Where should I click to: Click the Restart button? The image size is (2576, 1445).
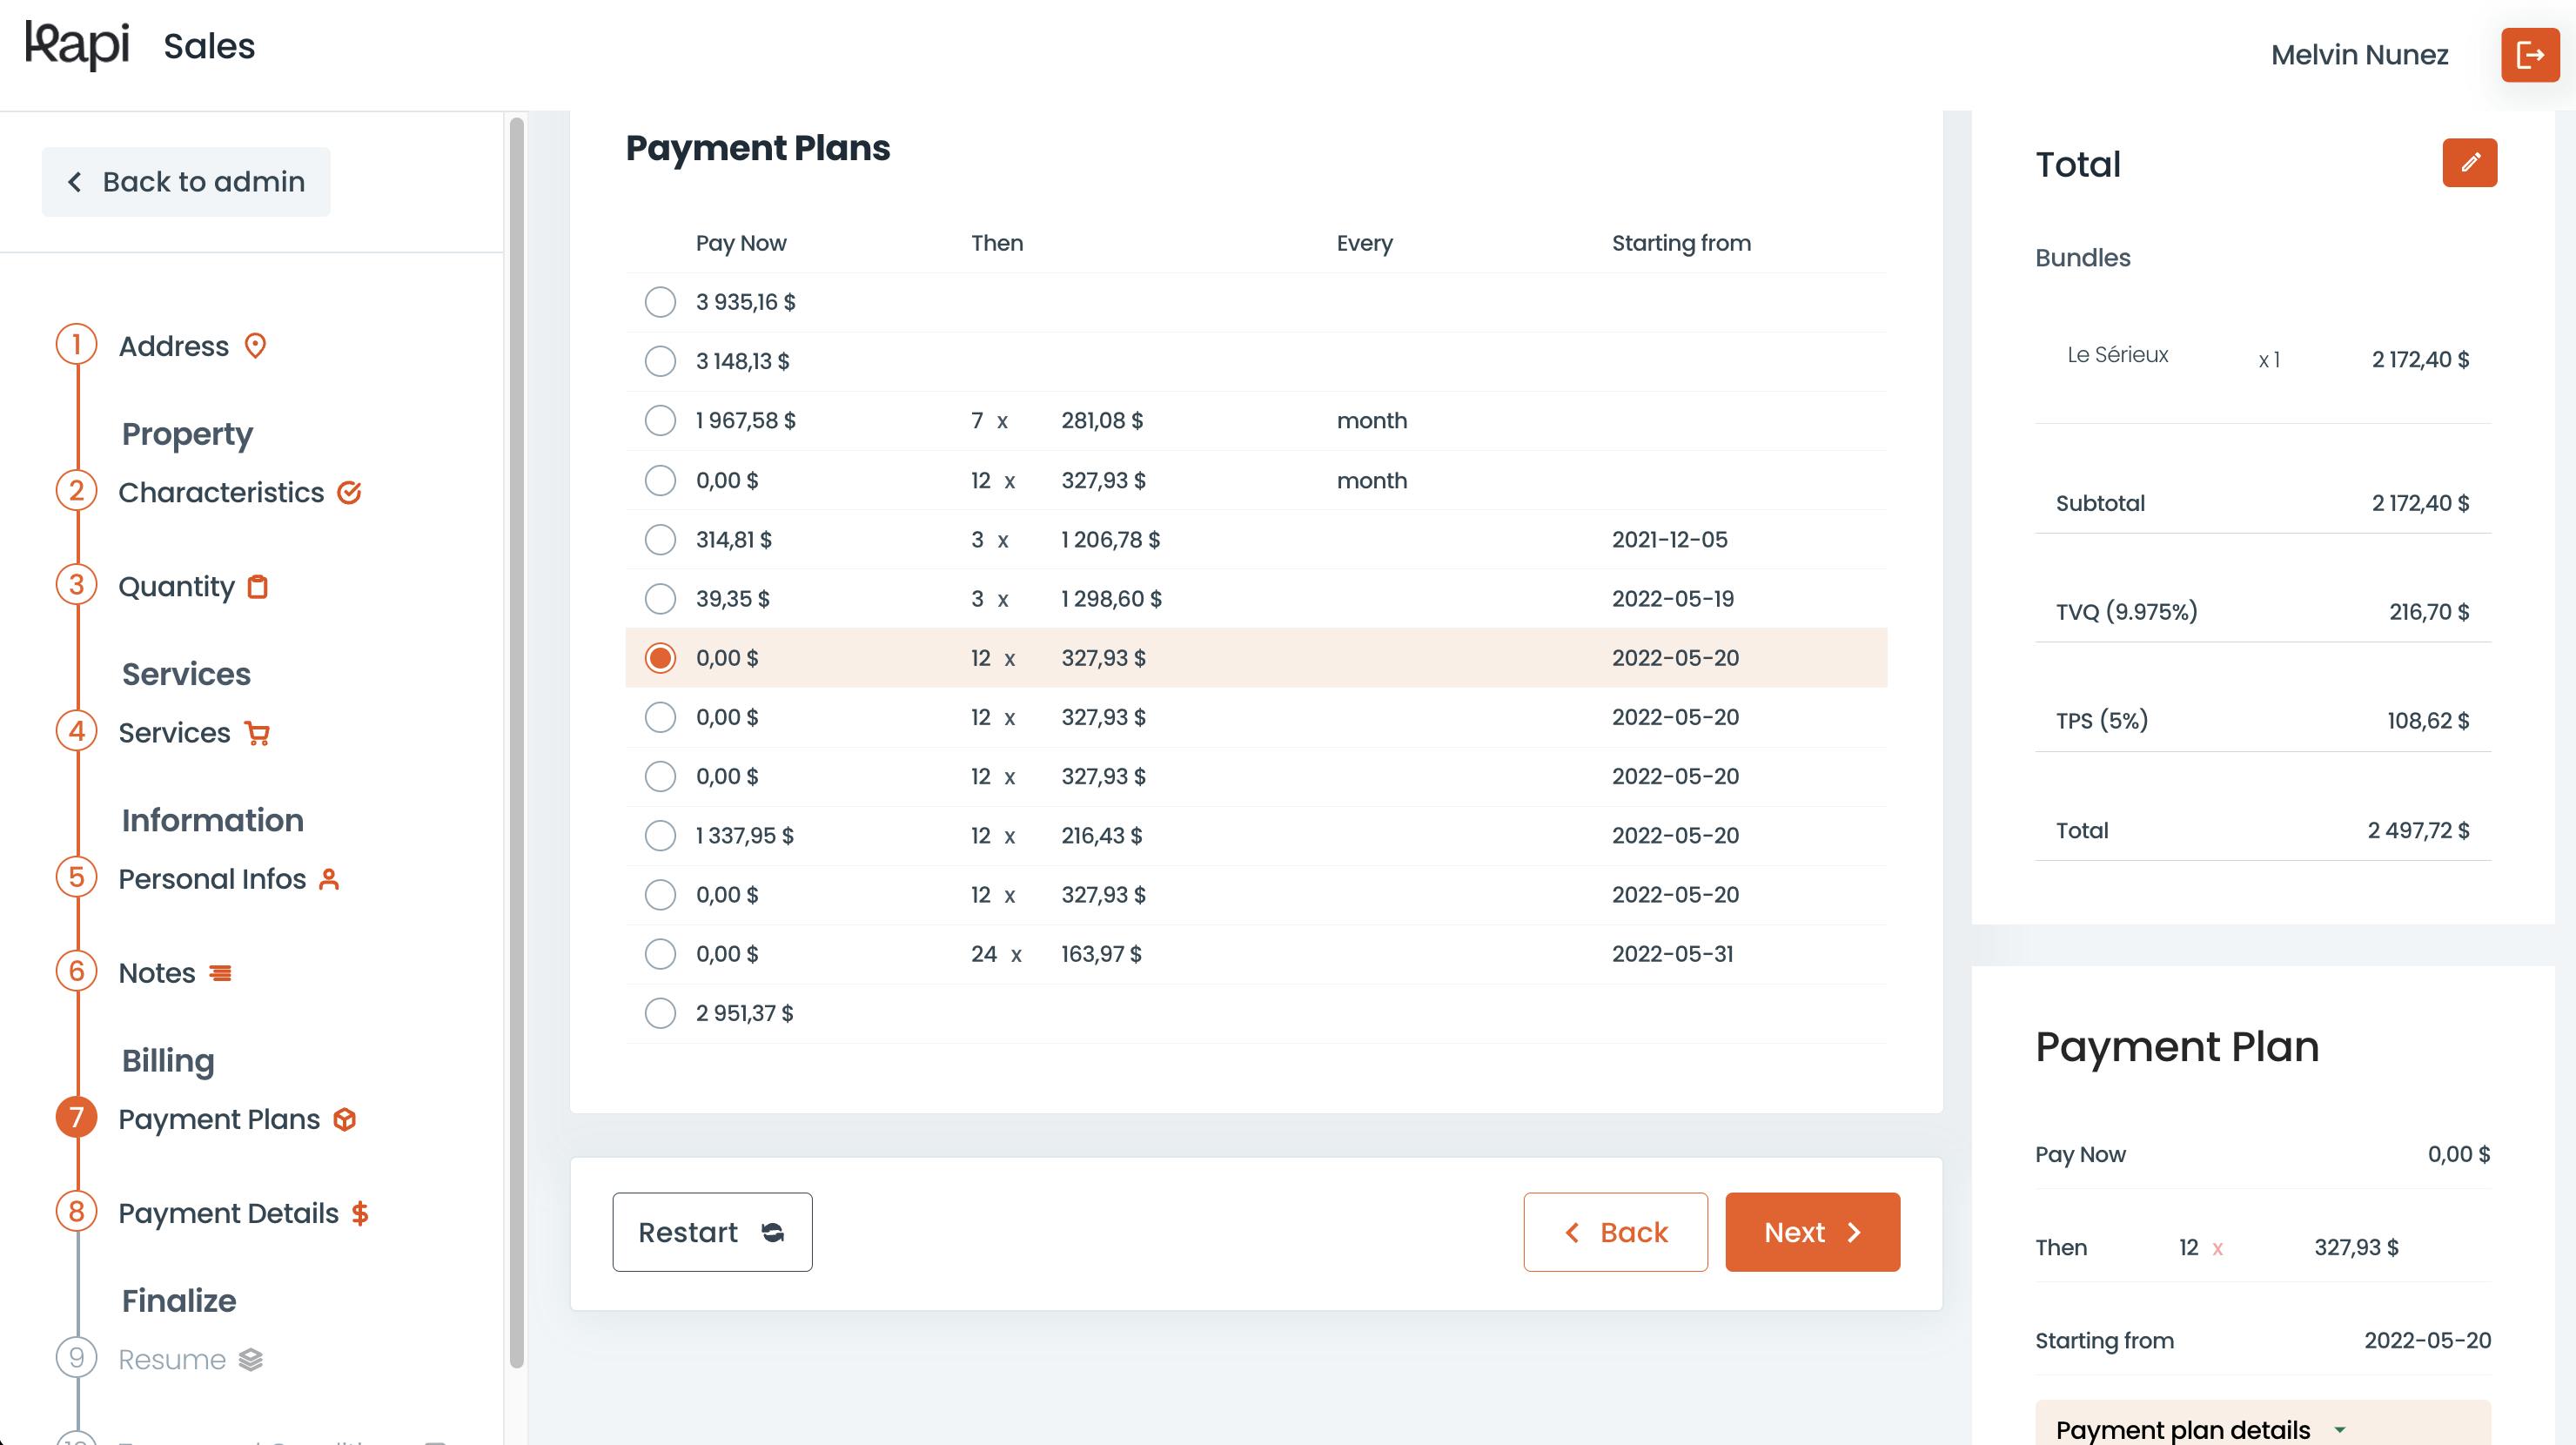(x=712, y=1232)
